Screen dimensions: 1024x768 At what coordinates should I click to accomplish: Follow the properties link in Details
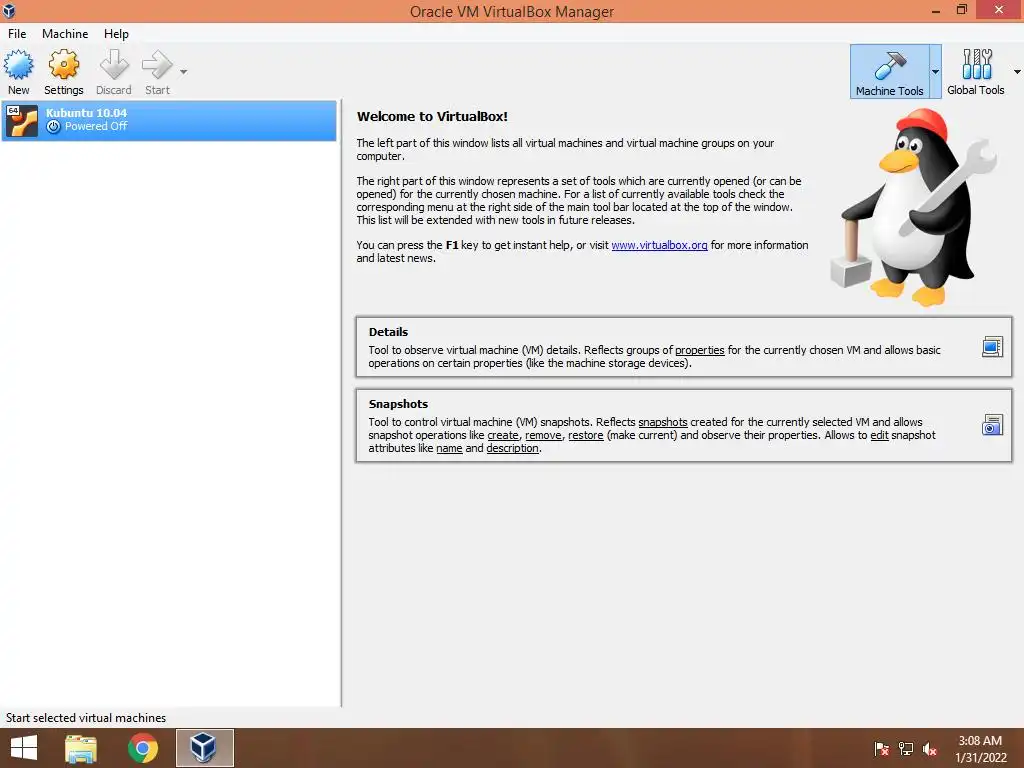[699, 350]
